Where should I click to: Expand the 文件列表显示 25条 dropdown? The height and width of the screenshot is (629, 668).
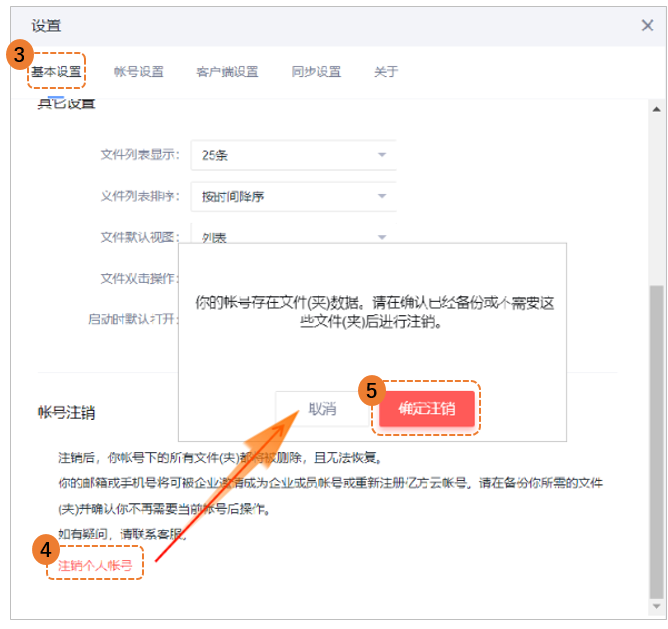(x=294, y=155)
